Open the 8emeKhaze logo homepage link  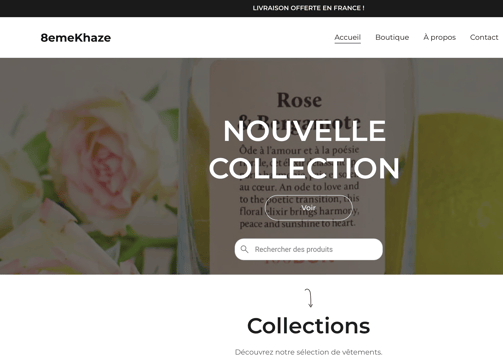pos(76,38)
